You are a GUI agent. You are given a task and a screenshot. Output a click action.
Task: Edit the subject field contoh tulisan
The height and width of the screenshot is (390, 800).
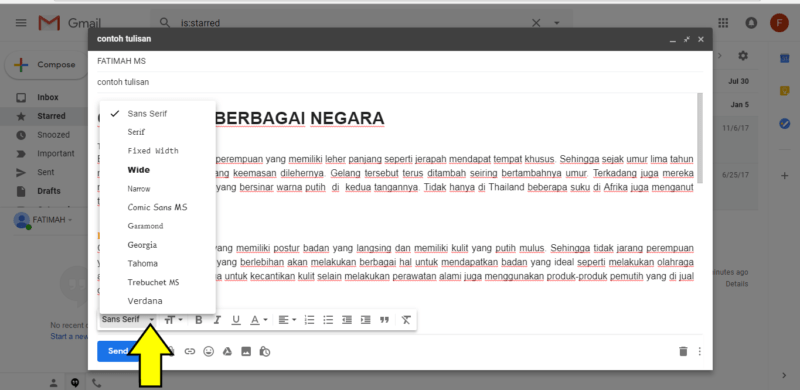(400, 82)
